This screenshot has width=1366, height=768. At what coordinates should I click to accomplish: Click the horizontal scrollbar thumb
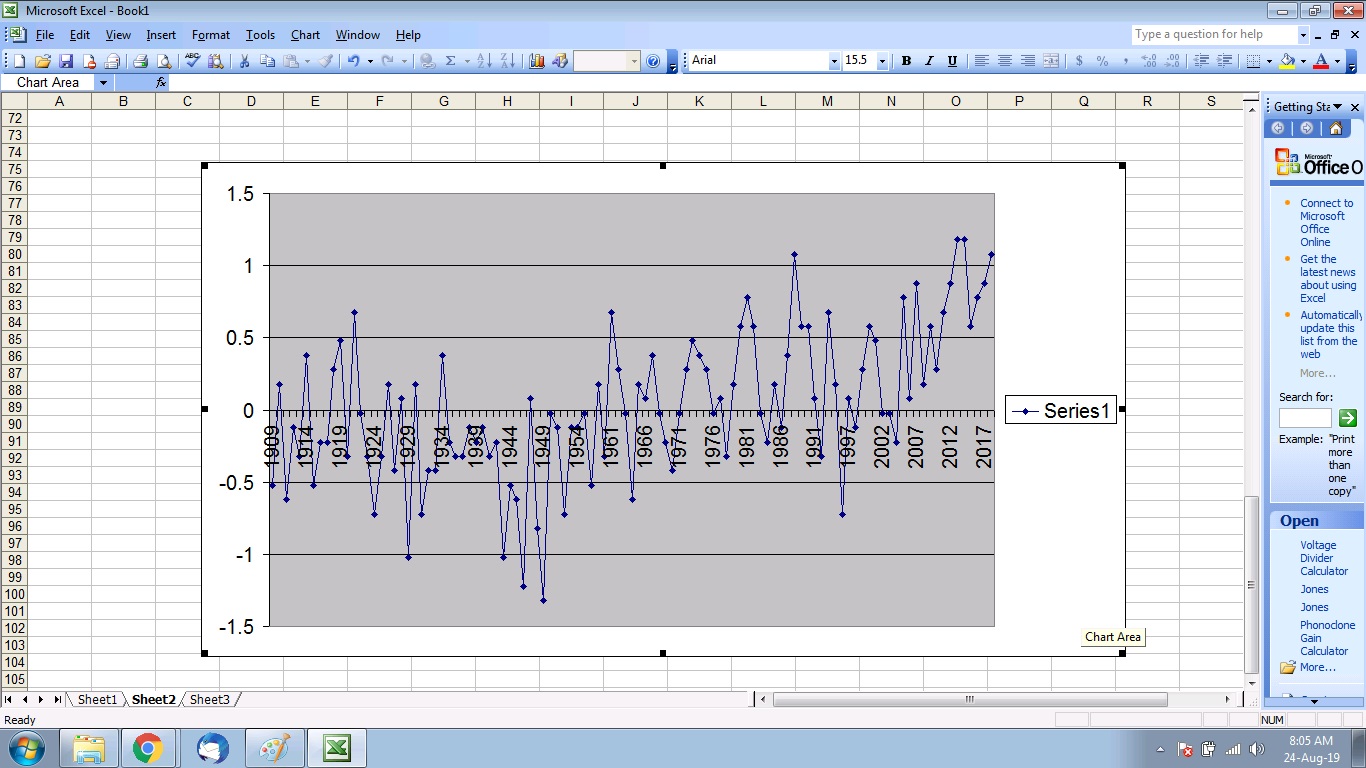coord(969,700)
